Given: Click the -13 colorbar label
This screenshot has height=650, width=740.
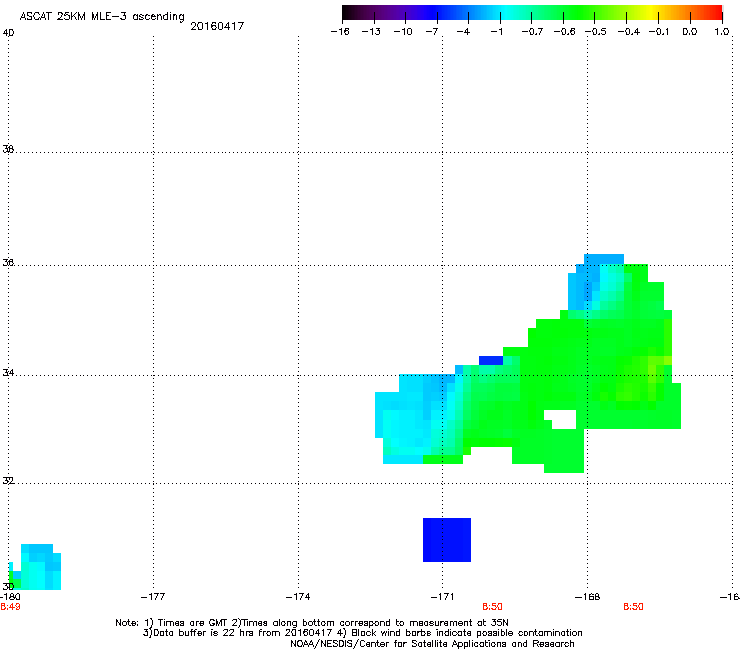Looking at the screenshot, I should pyautogui.click(x=371, y=32).
